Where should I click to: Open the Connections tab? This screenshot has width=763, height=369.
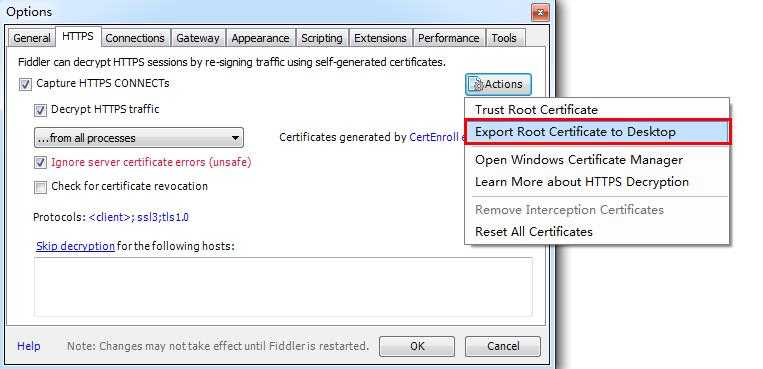[x=135, y=38]
